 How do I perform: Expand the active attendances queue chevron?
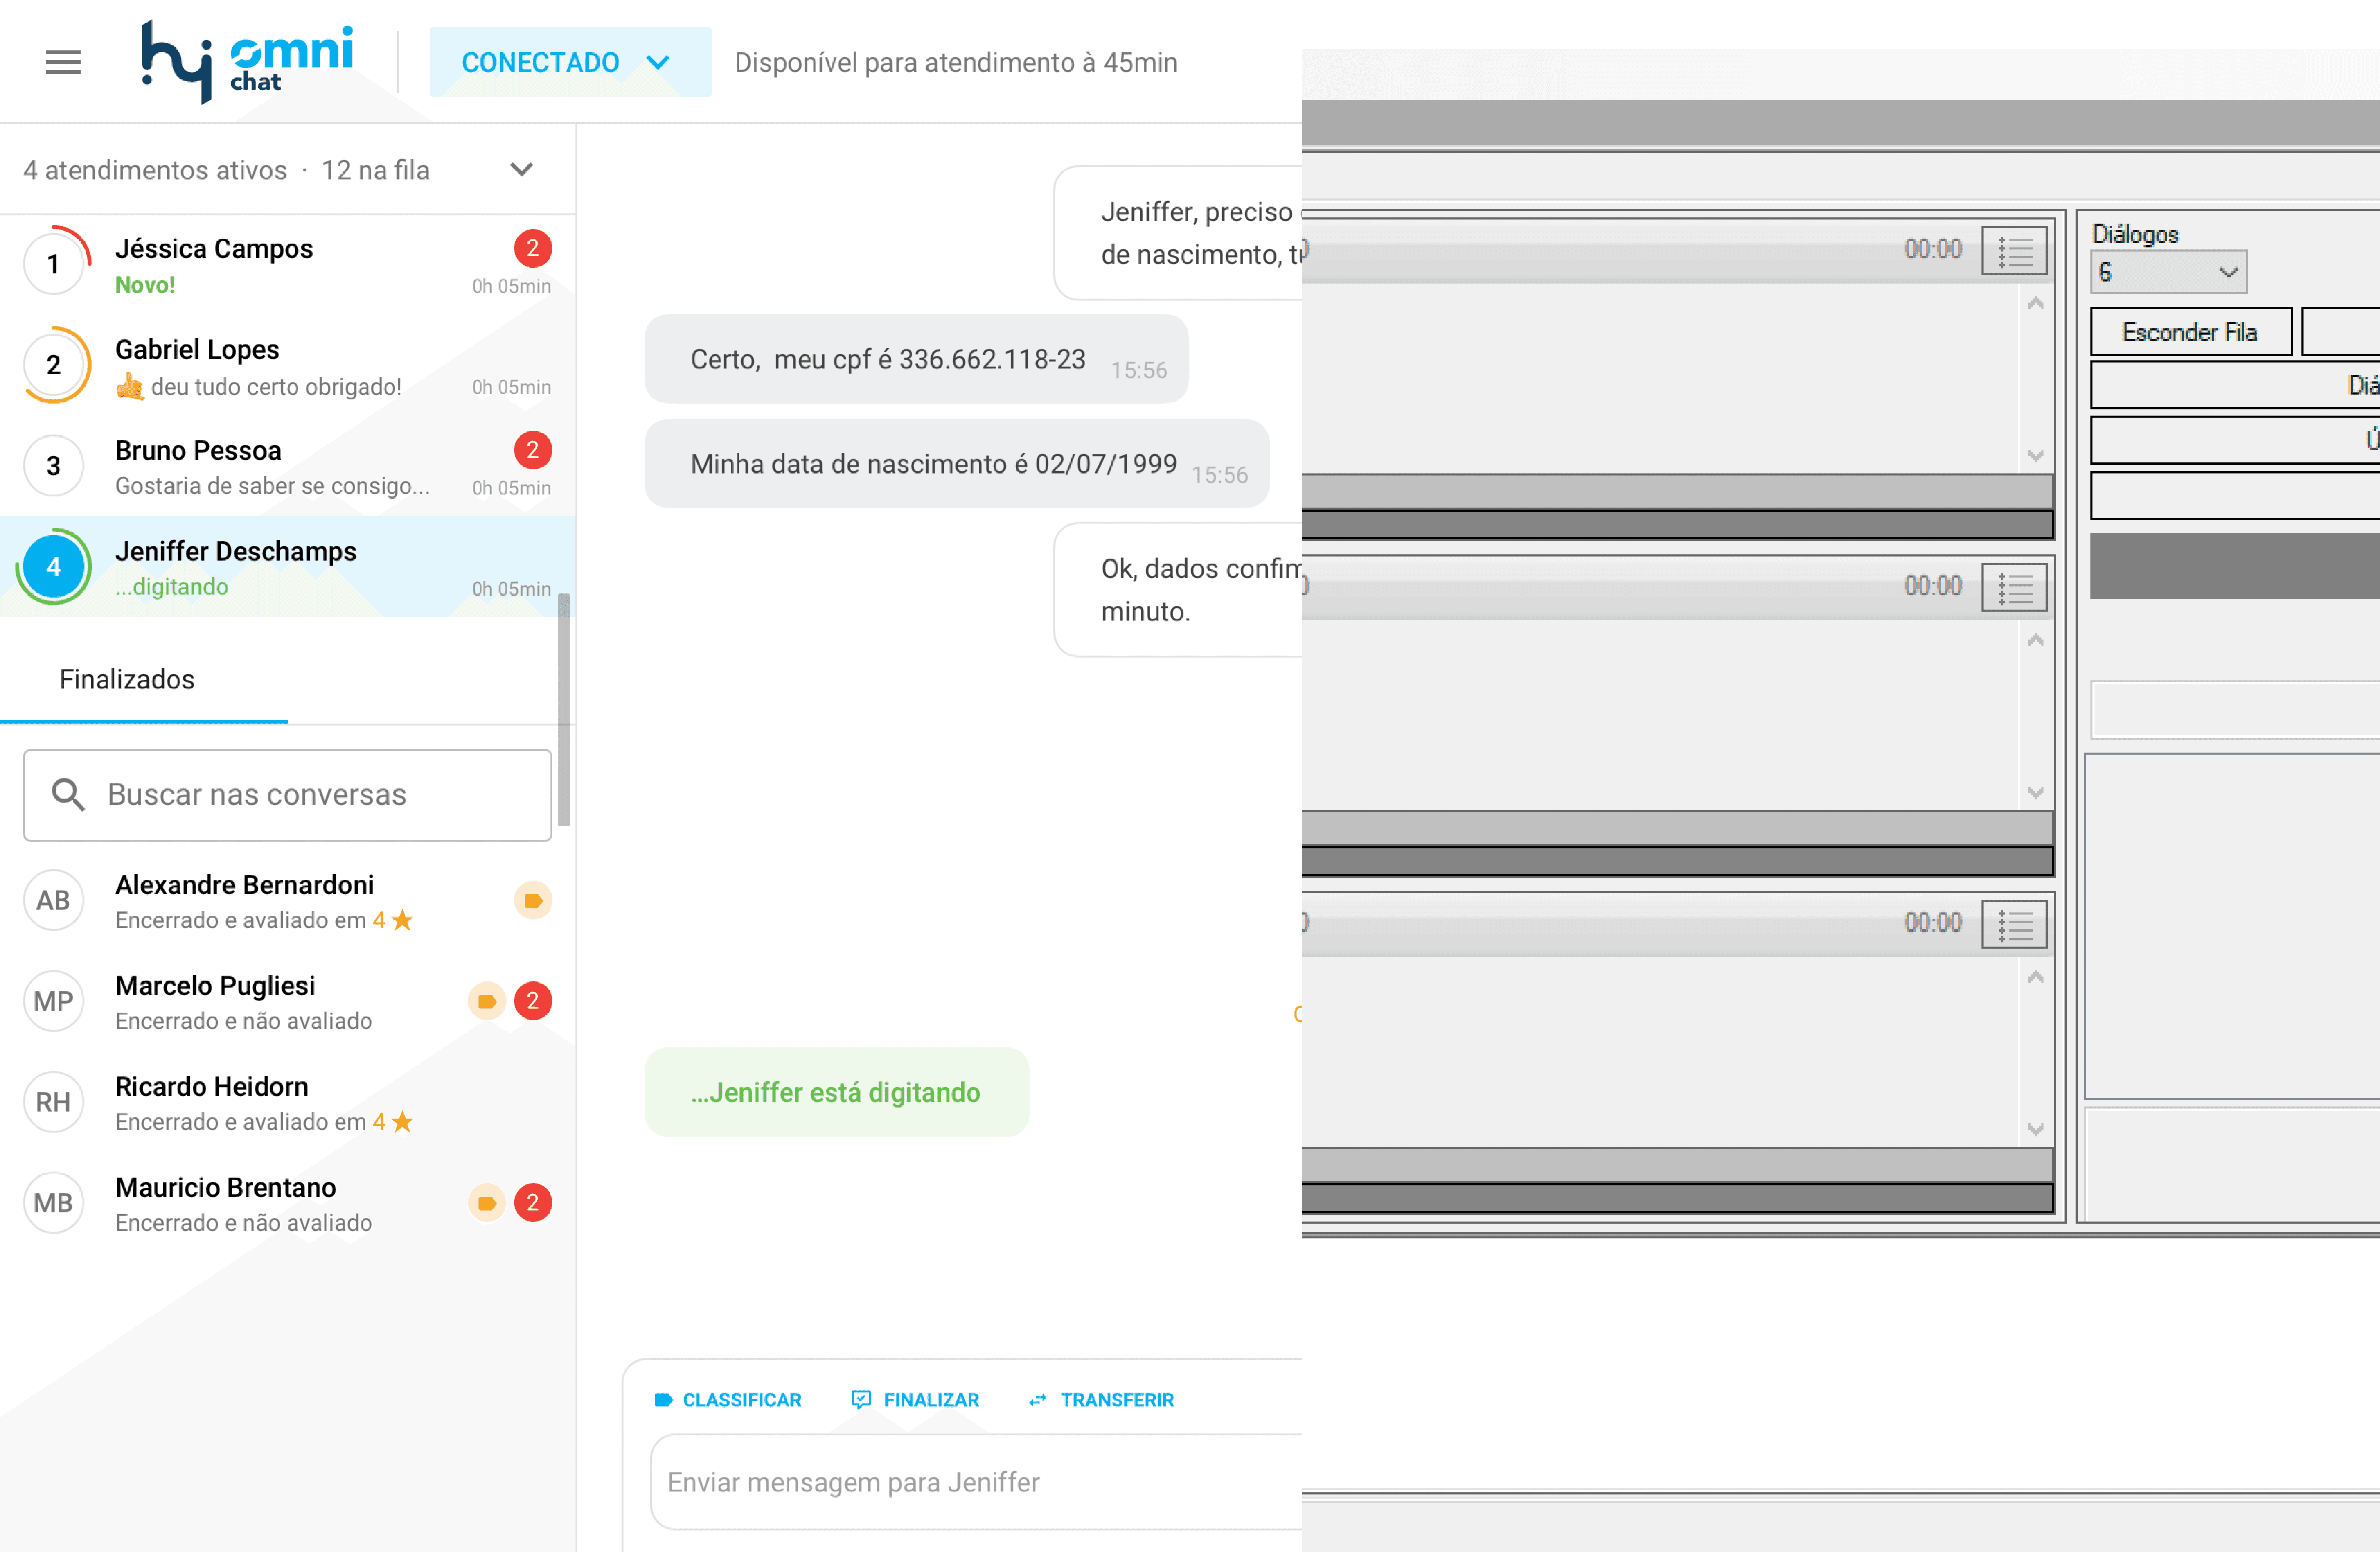click(x=521, y=169)
